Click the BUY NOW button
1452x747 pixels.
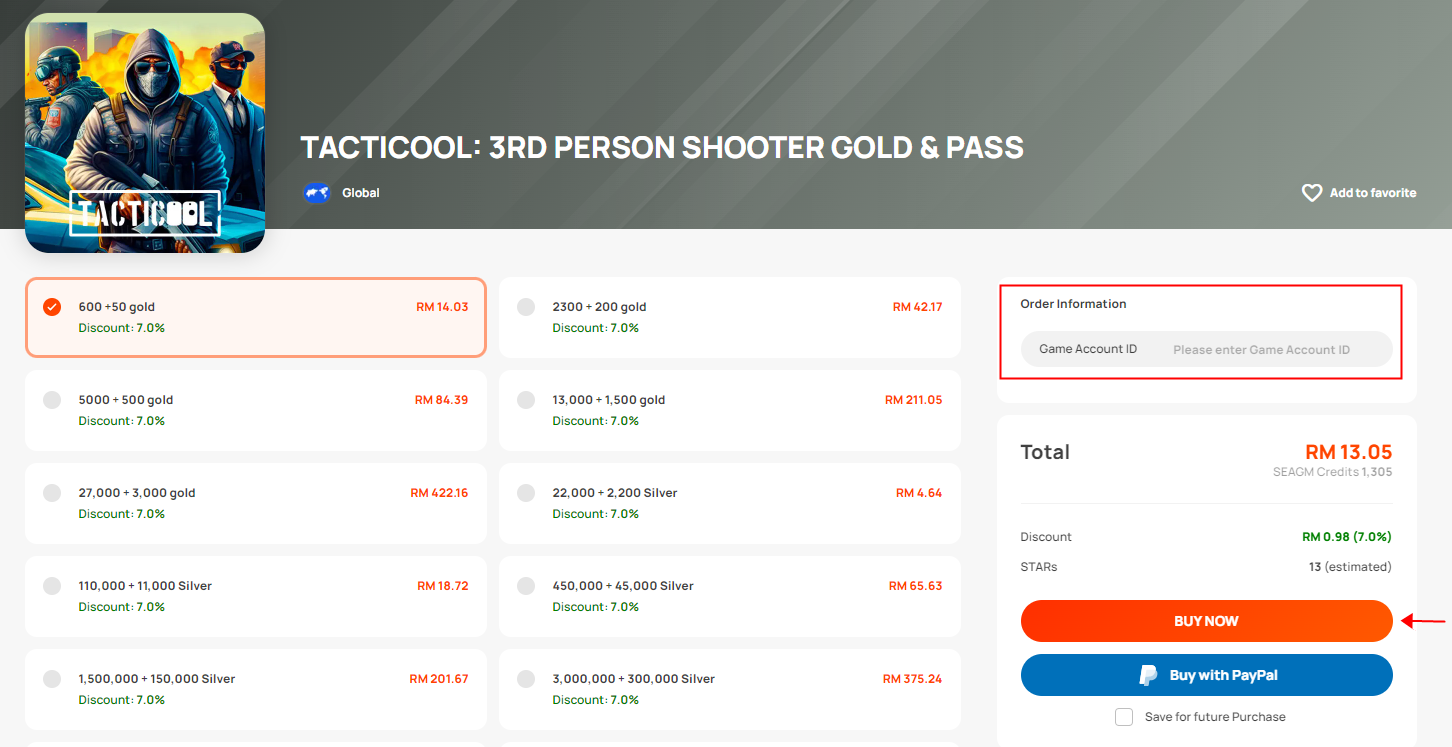[1207, 621]
